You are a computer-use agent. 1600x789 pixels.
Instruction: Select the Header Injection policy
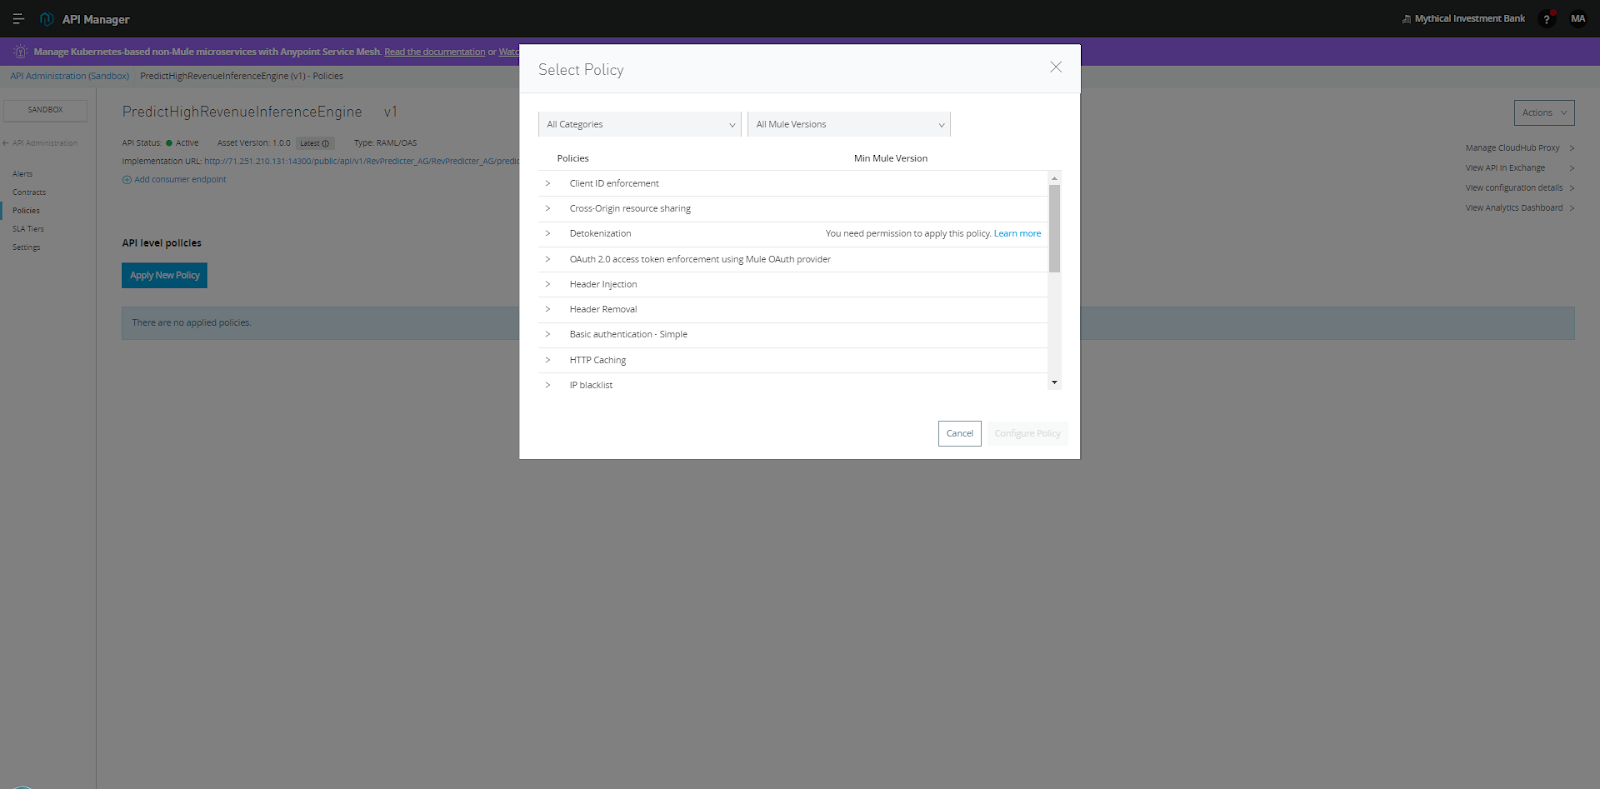point(603,284)
